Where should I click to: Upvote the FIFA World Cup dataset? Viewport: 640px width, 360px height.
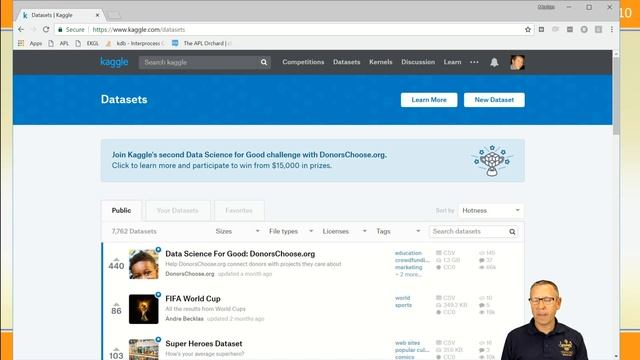click(116, 304)
